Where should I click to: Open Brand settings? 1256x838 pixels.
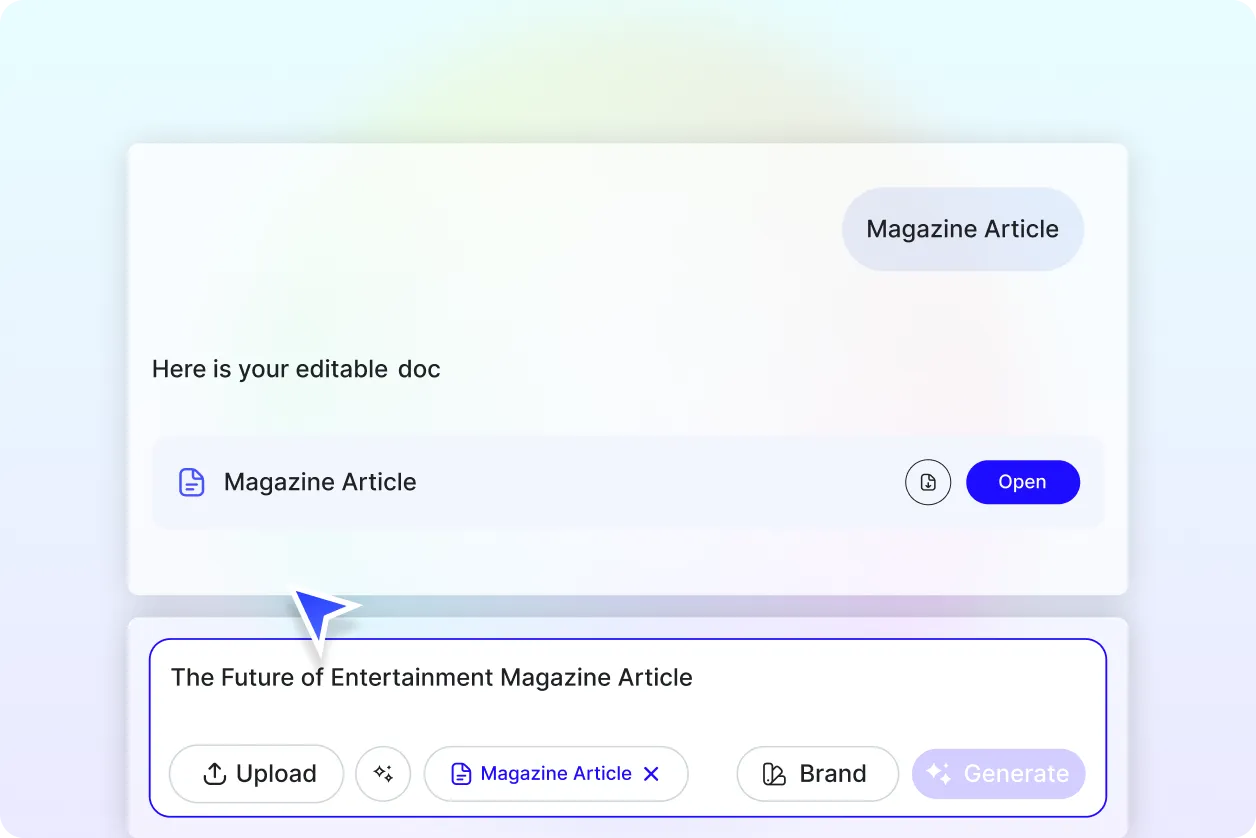(x=817, y=773)
